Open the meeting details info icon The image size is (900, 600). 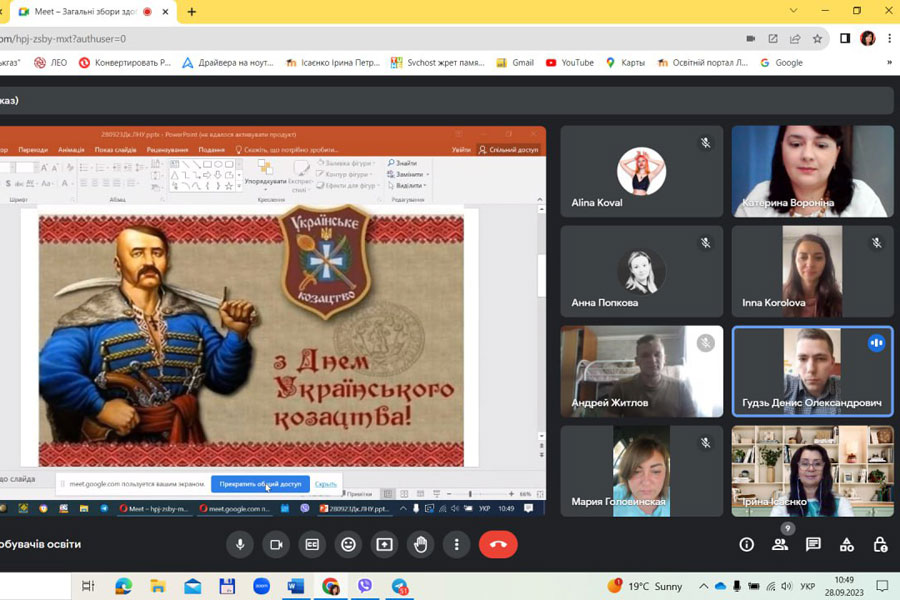coord(746,544)
